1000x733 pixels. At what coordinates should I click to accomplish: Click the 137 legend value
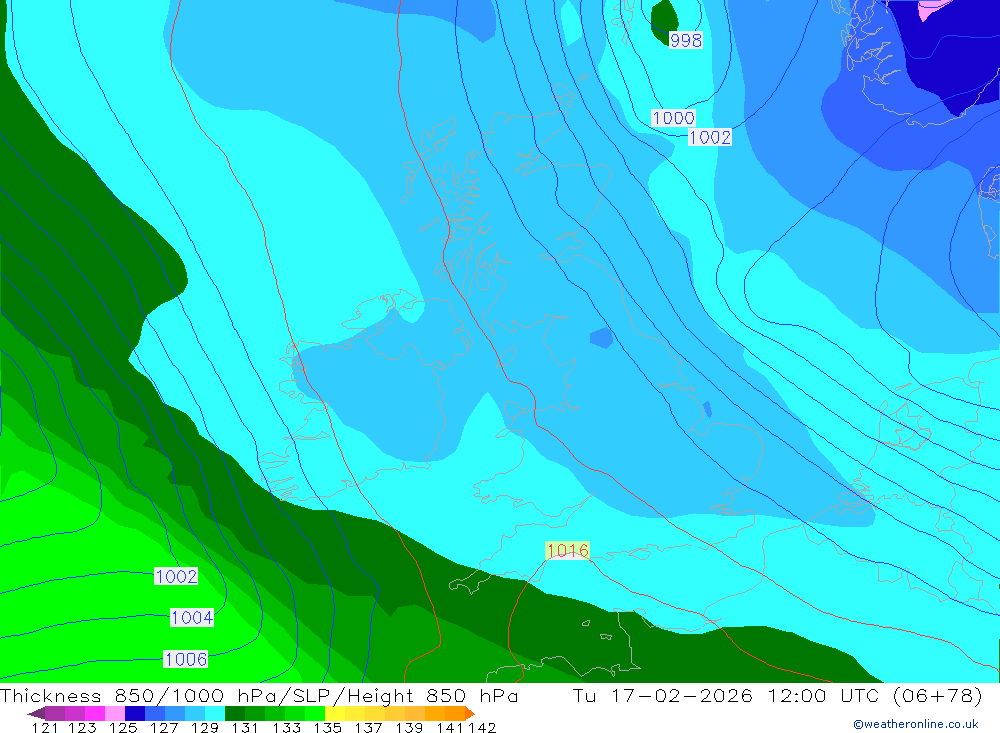click(369, 727)
